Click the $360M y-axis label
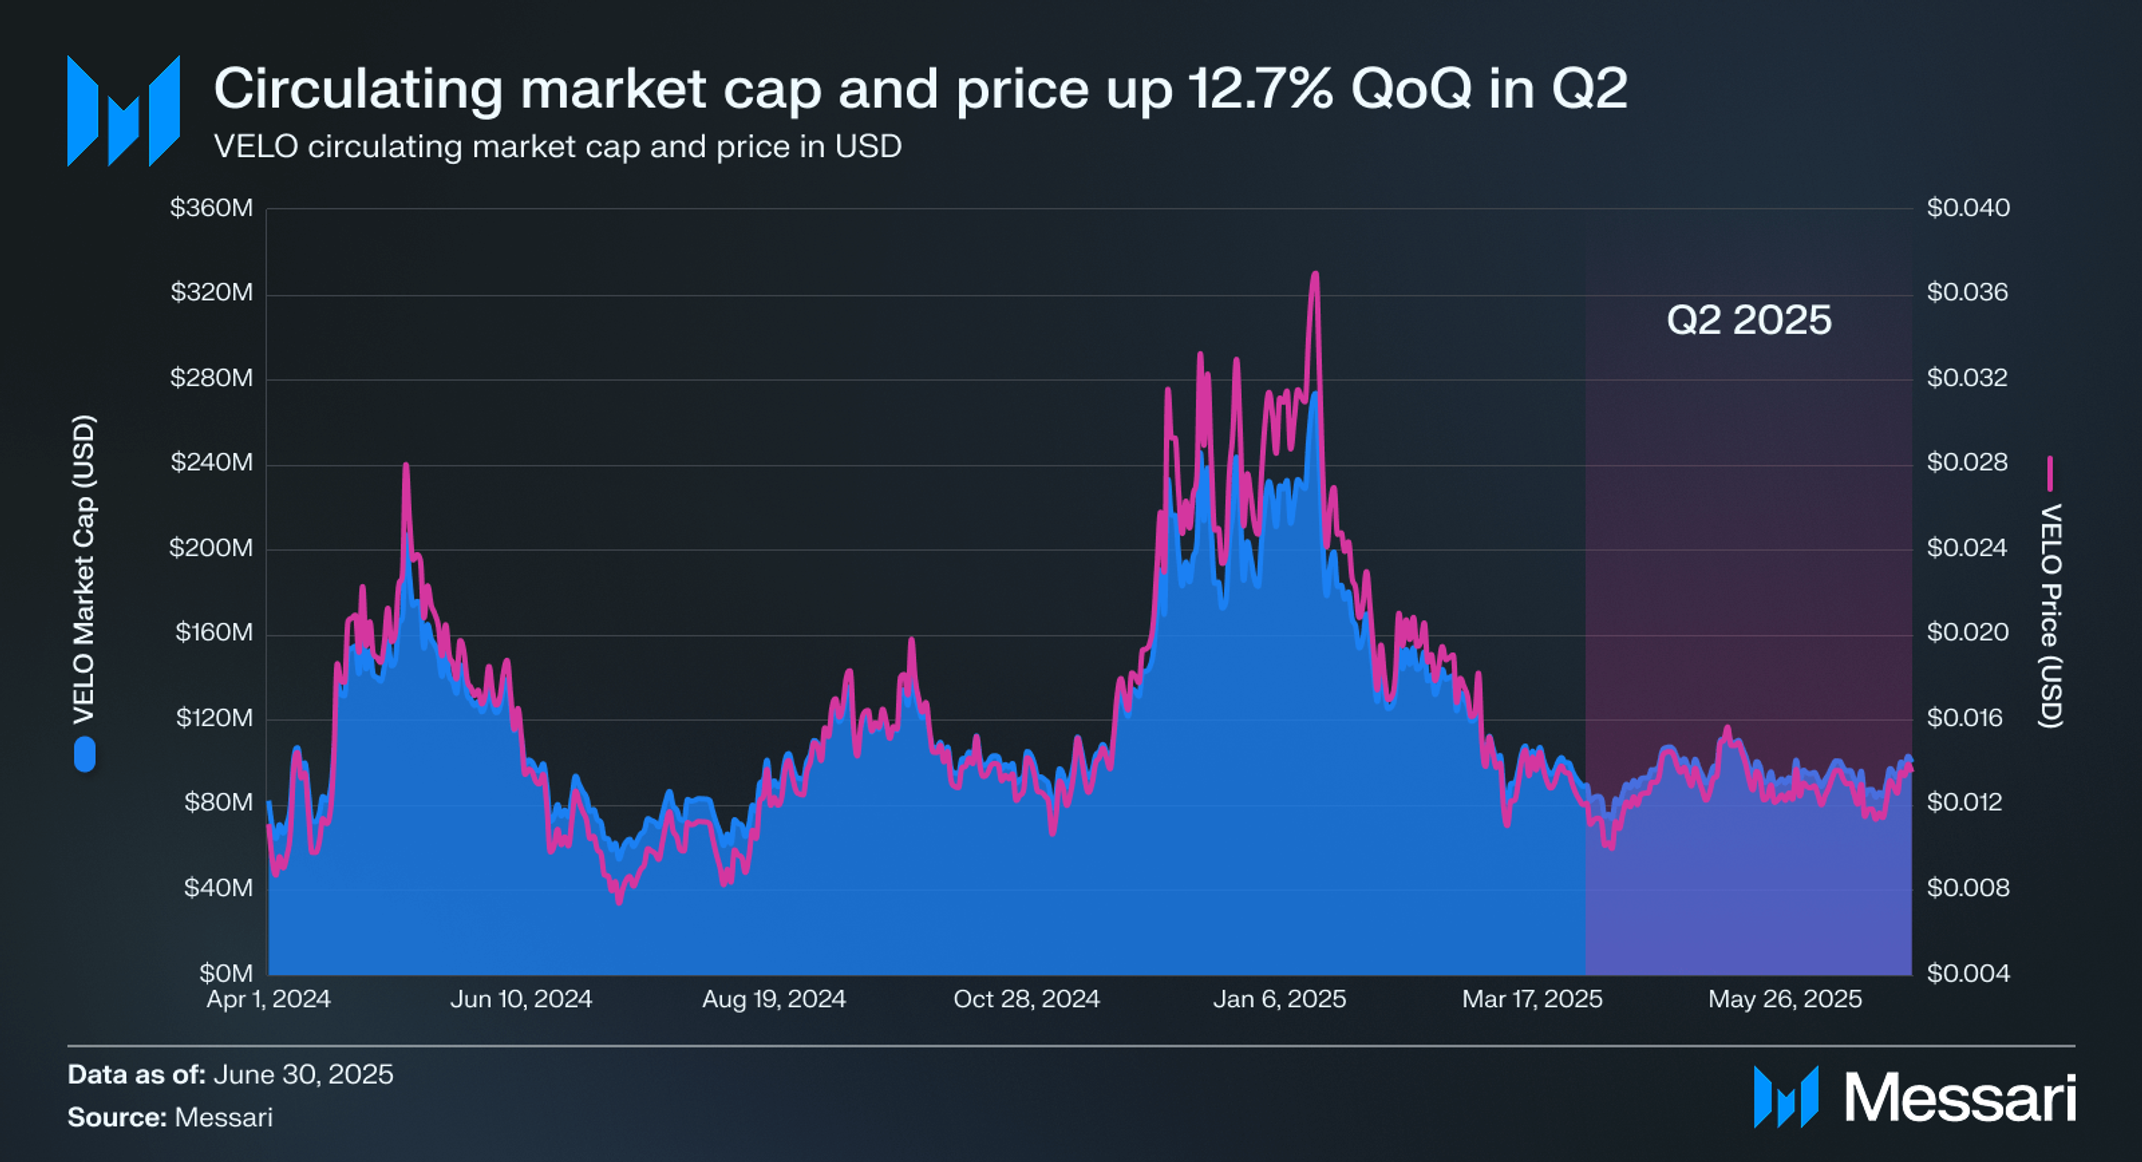This screenshot has height=1162, width=2142. (x=211, y=208)
